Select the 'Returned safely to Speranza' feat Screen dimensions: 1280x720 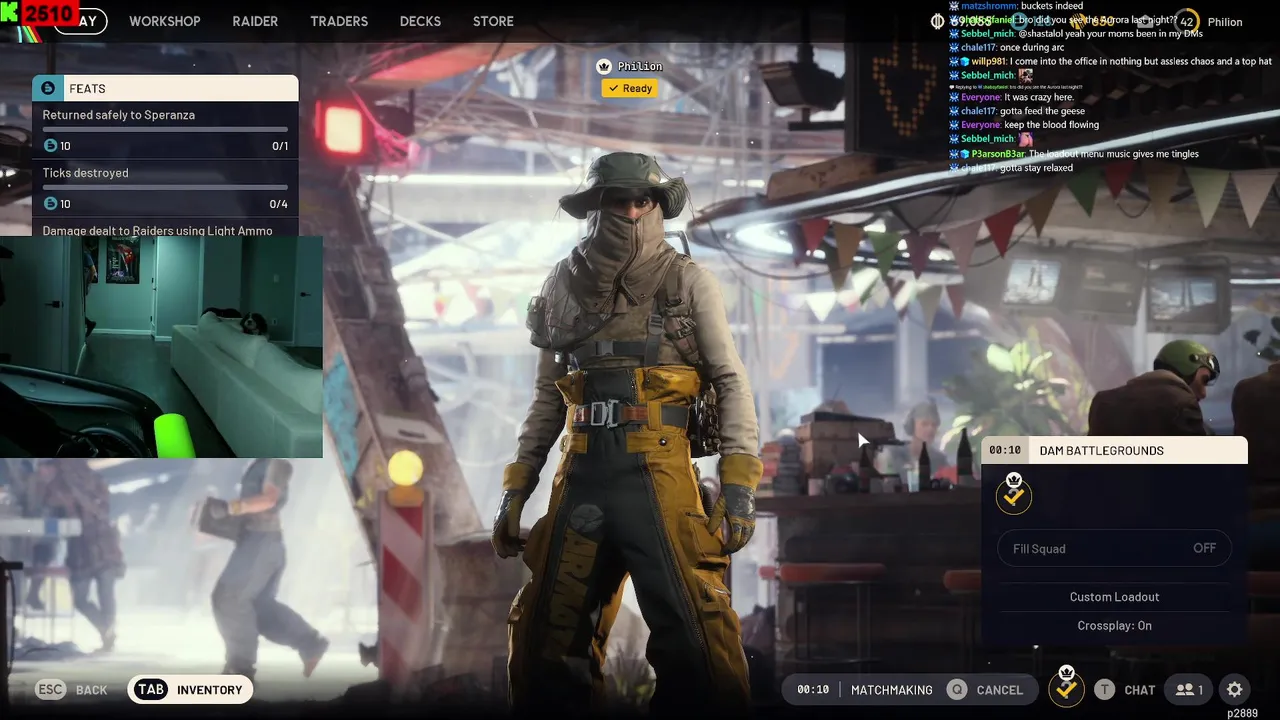pyautogui.click(x=165, y=130)
